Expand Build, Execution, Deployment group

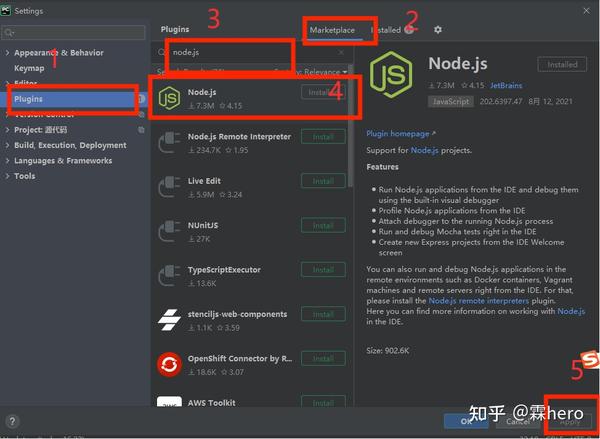pyautogui.click(x=7, y=145)
